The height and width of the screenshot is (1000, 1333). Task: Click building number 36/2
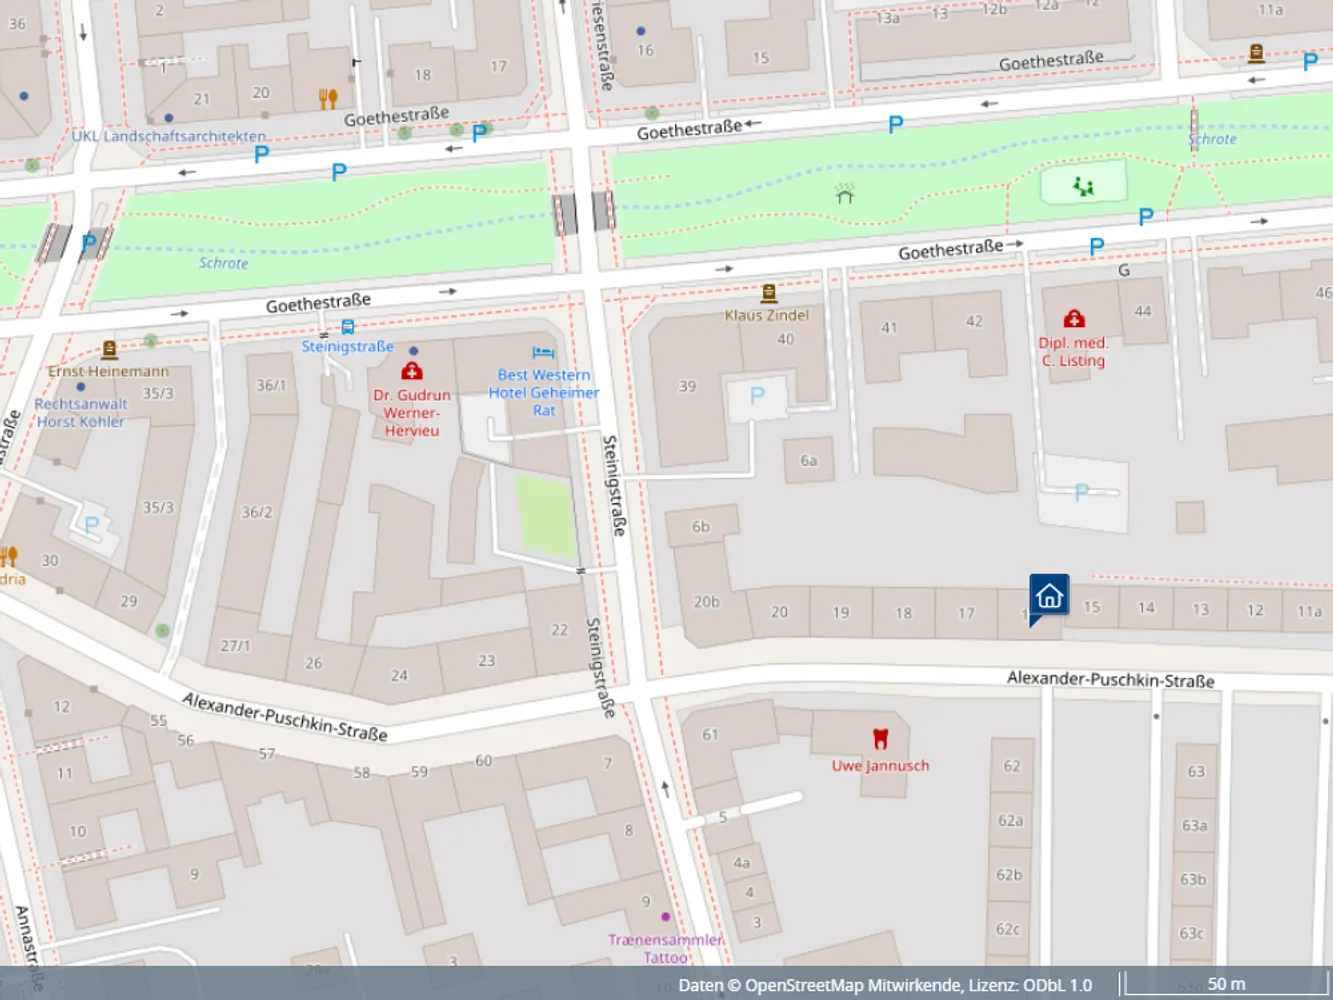[x=256, y=512]
